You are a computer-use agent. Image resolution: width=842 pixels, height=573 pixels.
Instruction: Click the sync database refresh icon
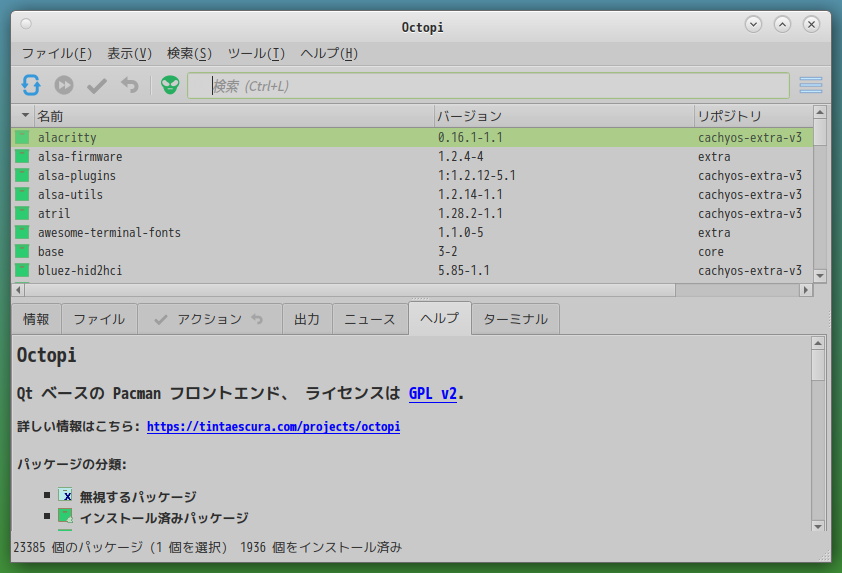tap(31, 85)
